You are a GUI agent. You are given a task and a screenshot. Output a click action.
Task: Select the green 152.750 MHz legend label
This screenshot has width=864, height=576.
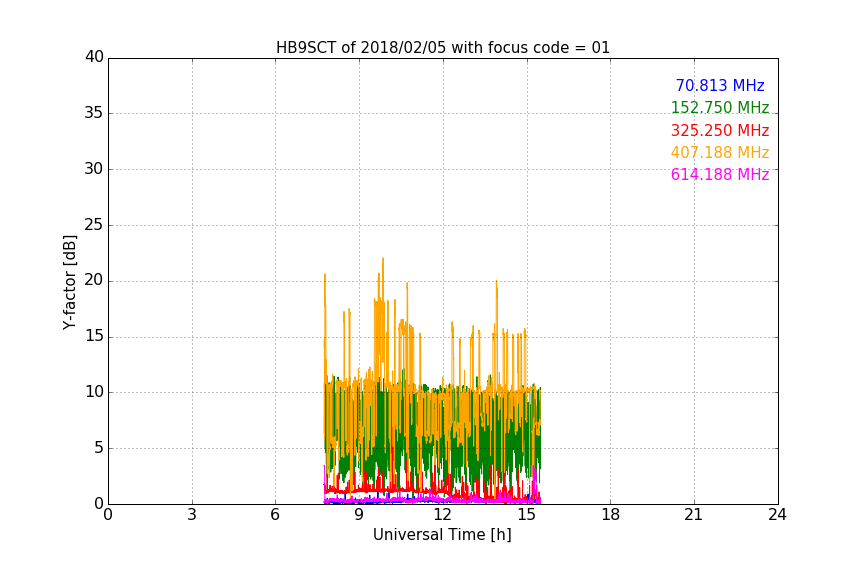coord(720,107)
